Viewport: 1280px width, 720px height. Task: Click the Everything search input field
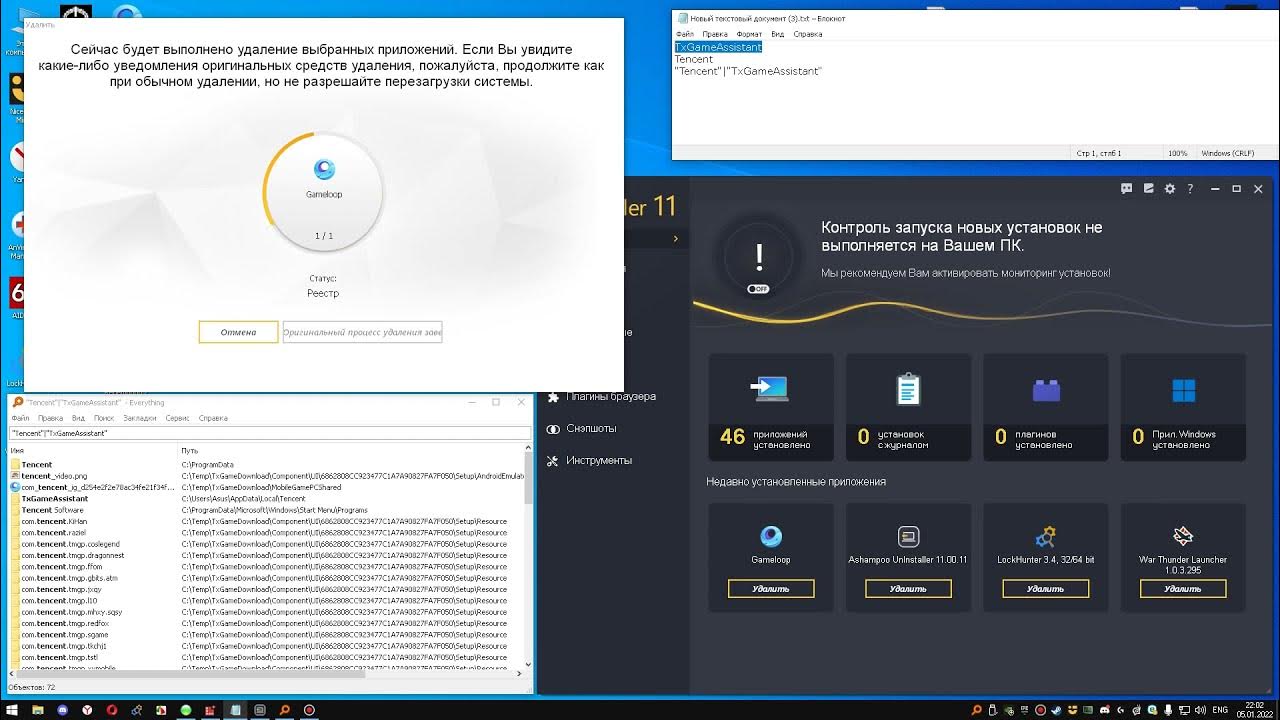pyautogui.click(x=269, y=433)
